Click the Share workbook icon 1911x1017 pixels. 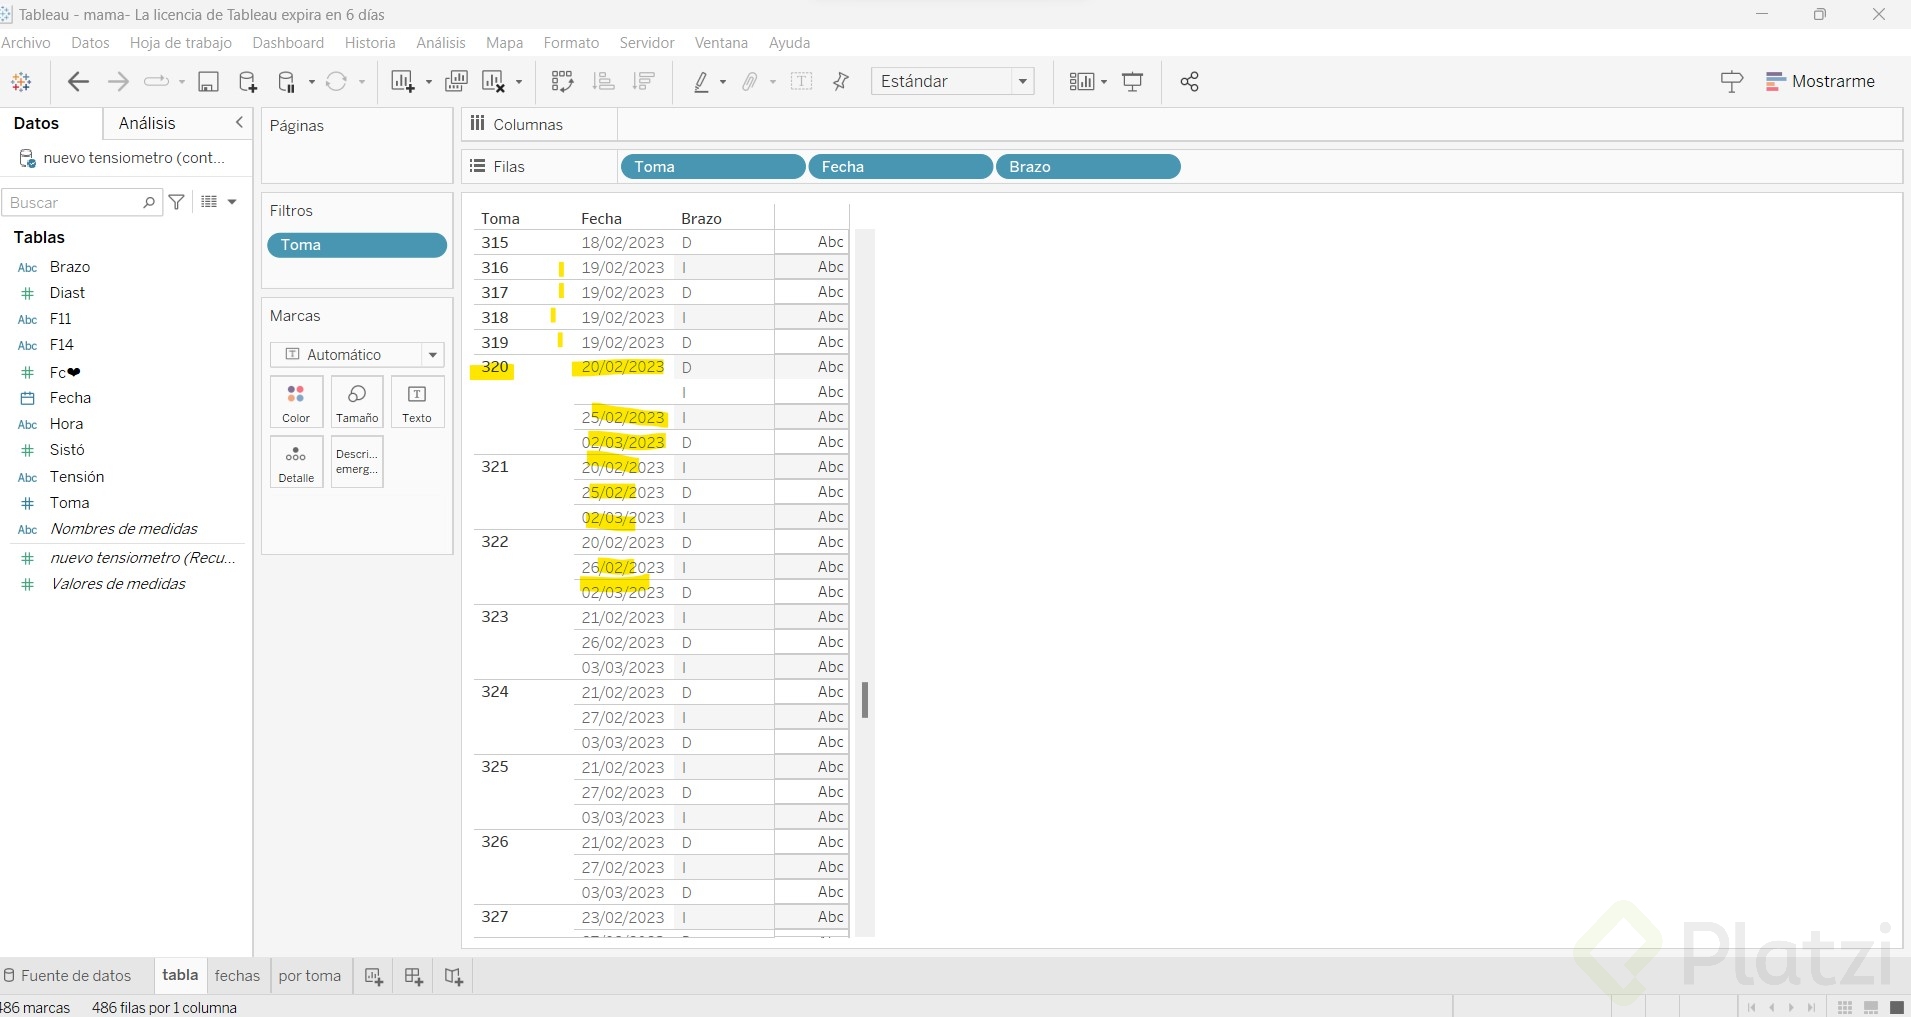pos(1189,82)
